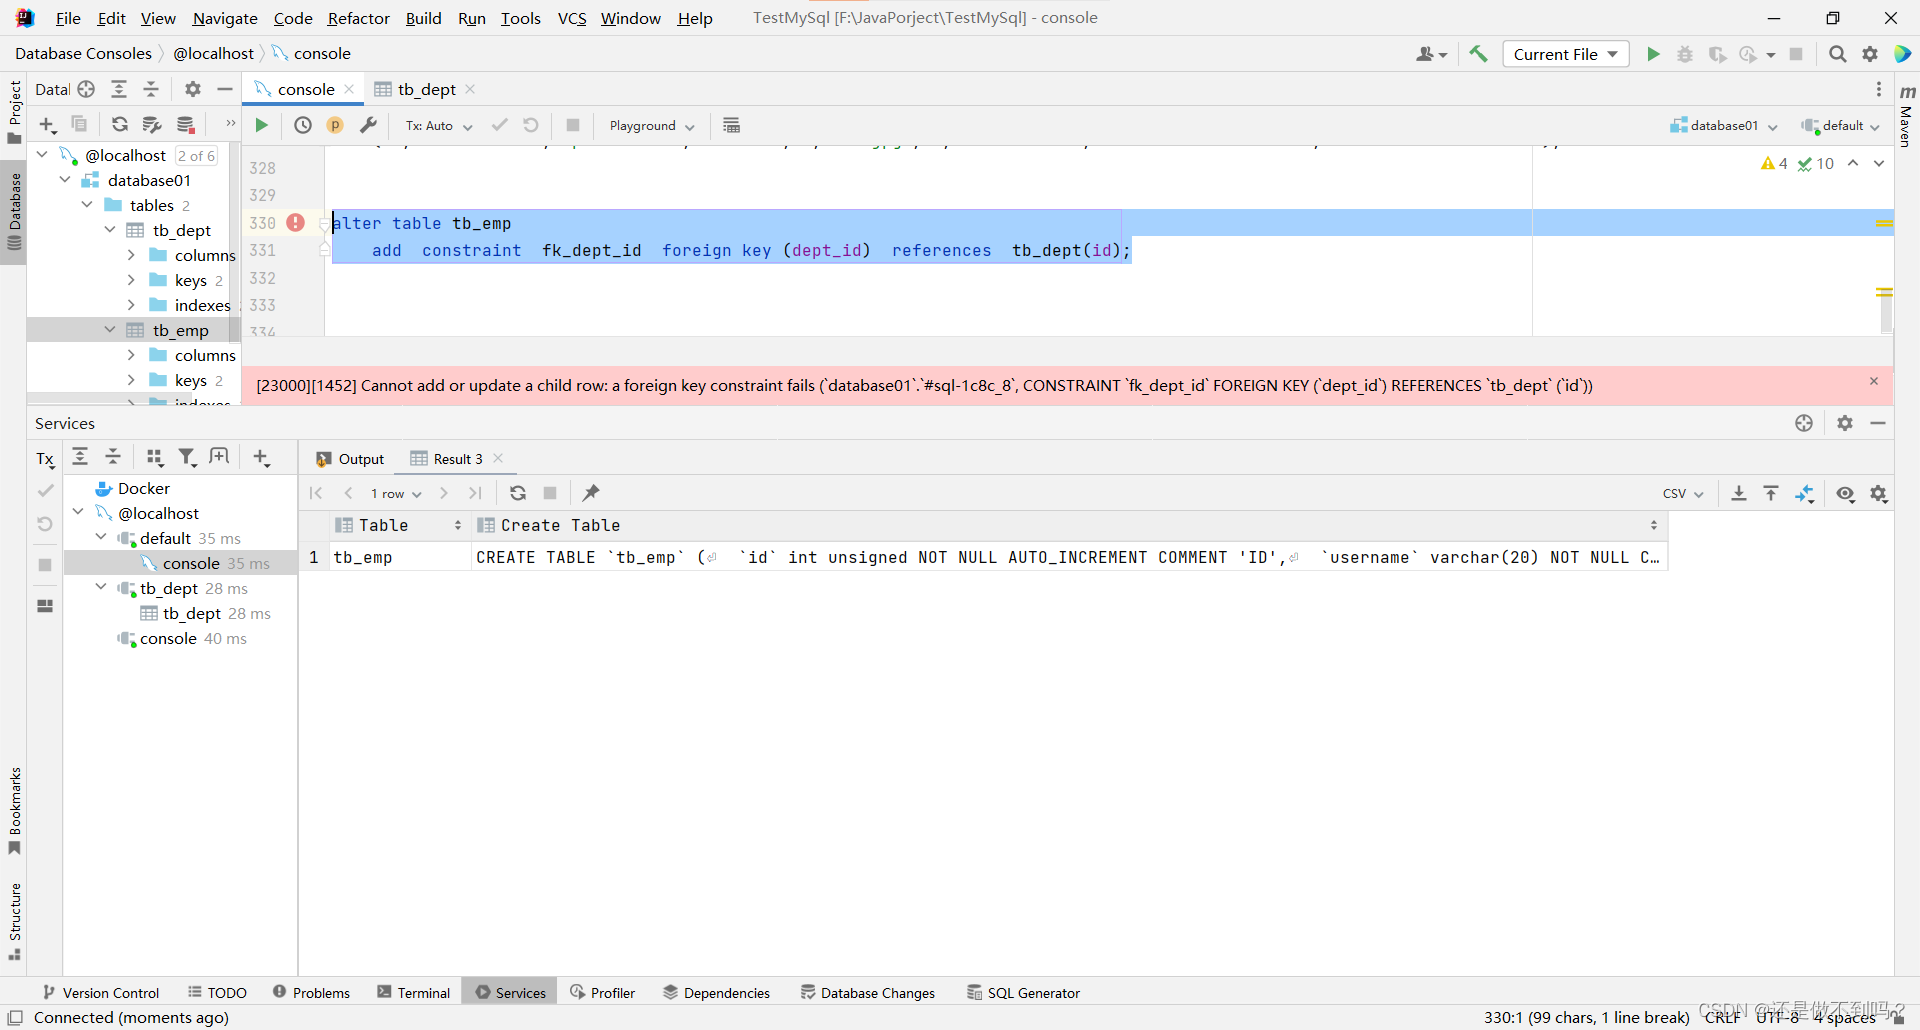Open Database Changes tool window
Image resolution: width=1920 pixels, height=1030 pixels.
[x=868, y=992]
